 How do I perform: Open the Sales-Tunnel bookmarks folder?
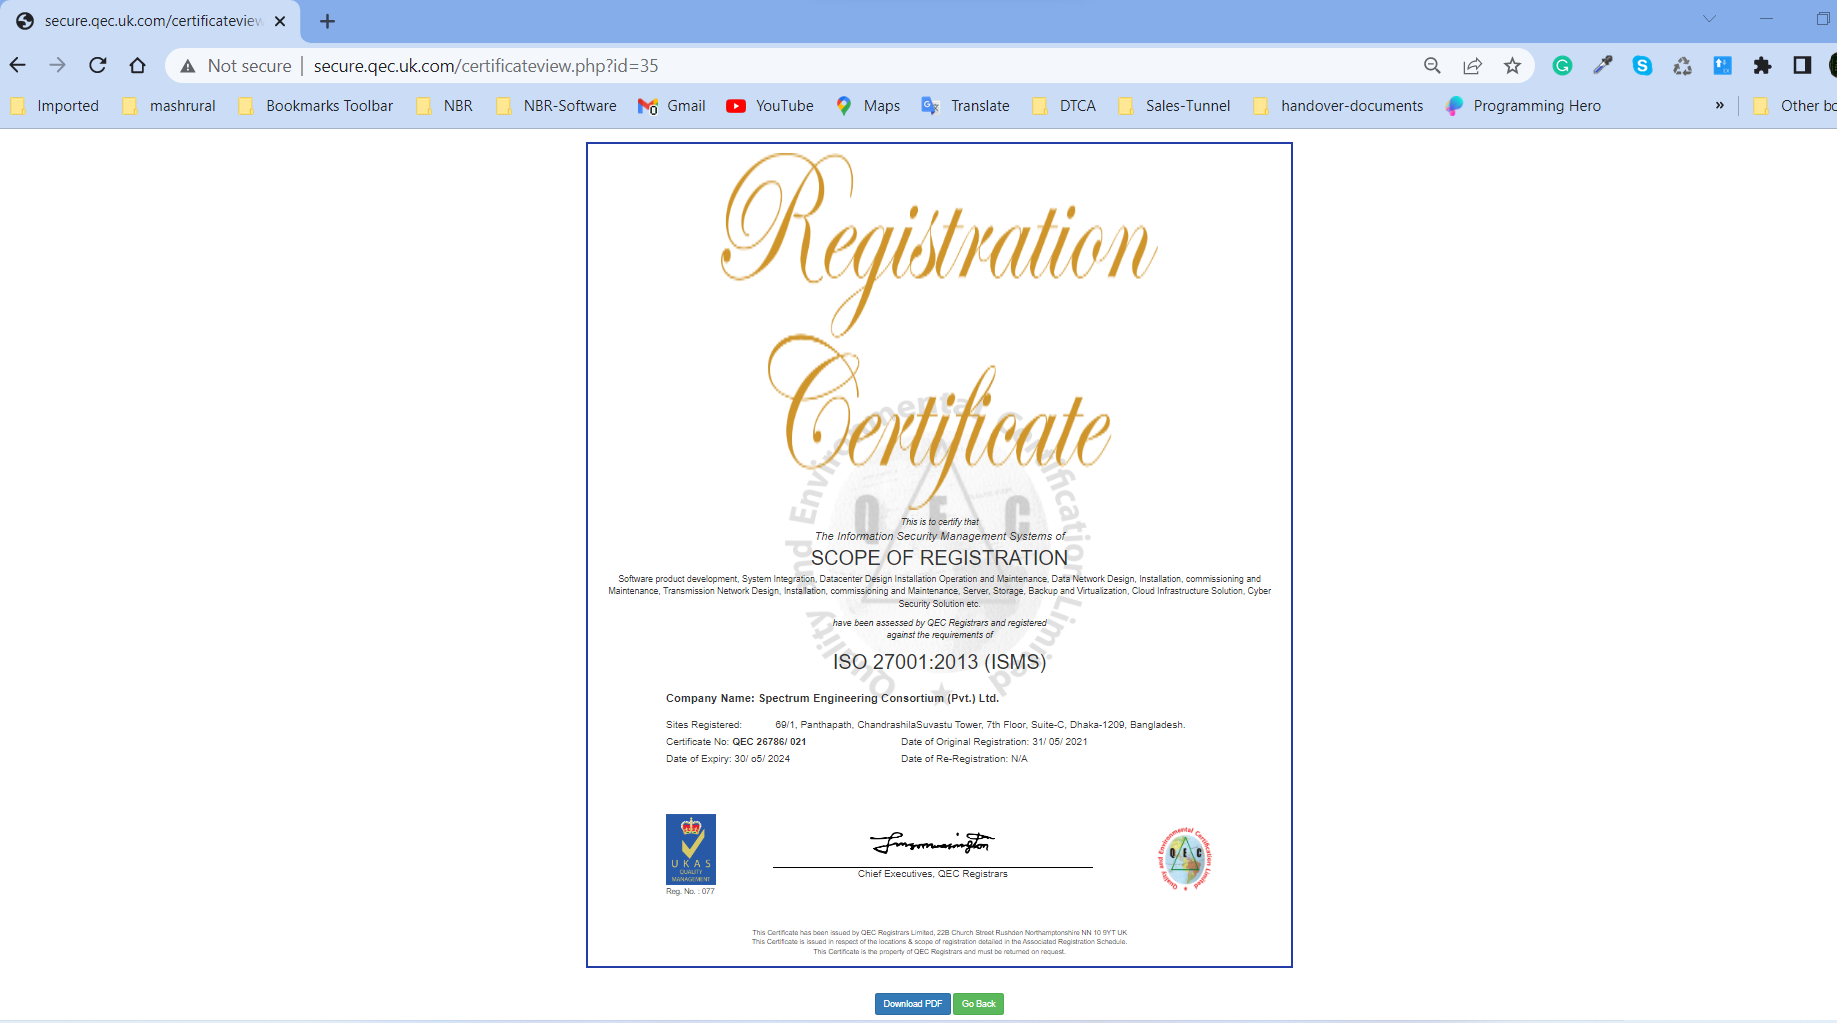tap(1175, 106)
